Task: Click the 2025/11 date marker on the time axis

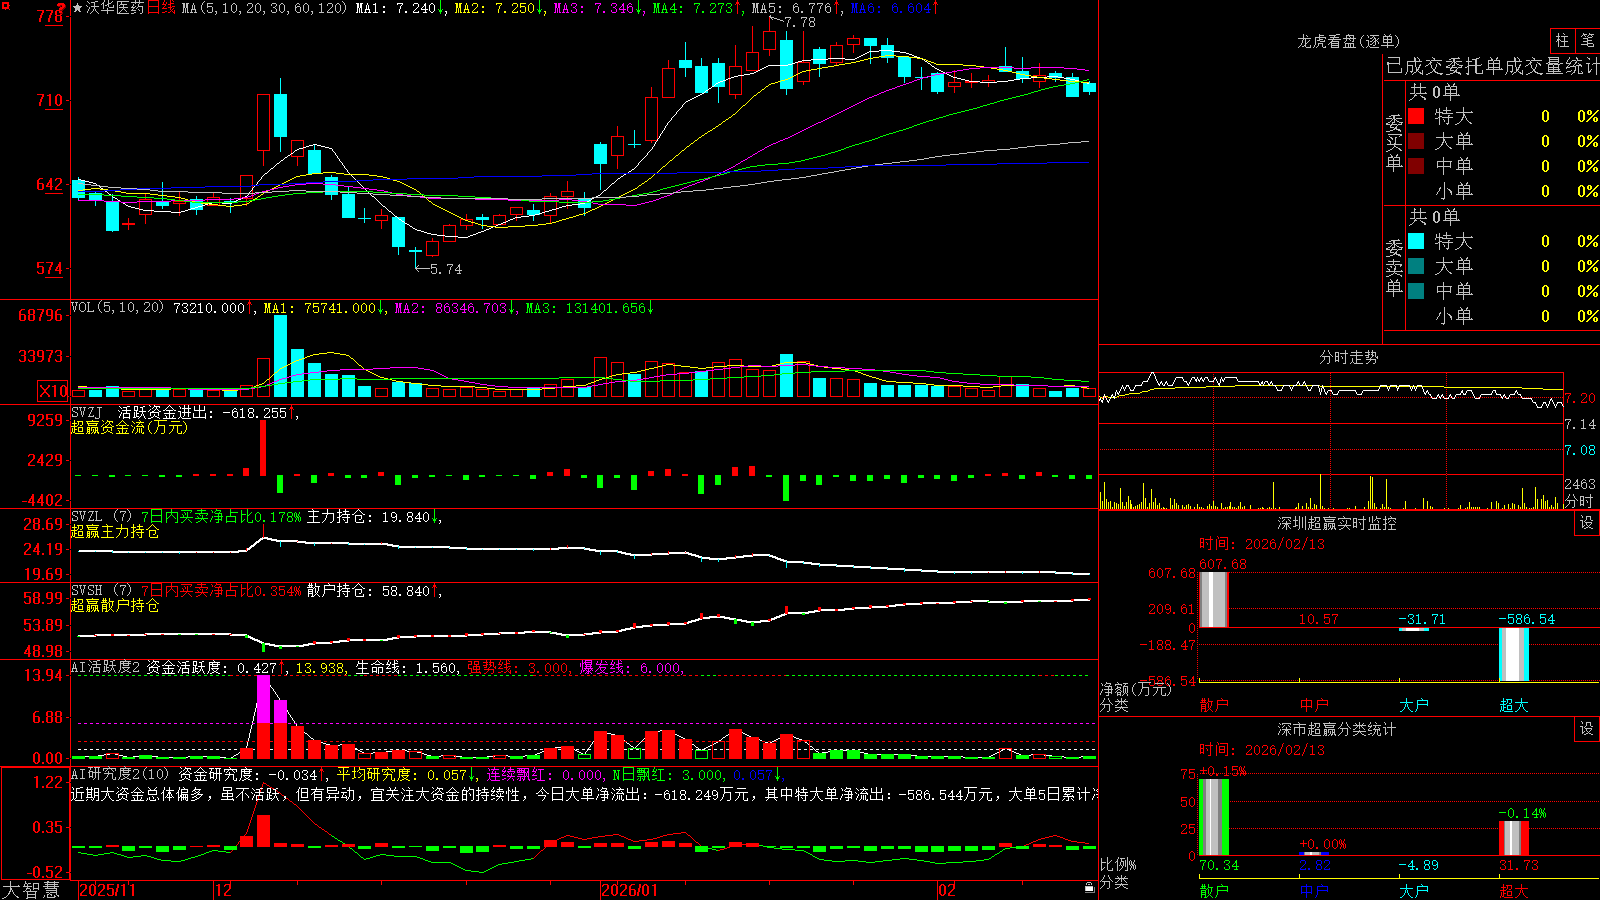Action: pos(107,890)
